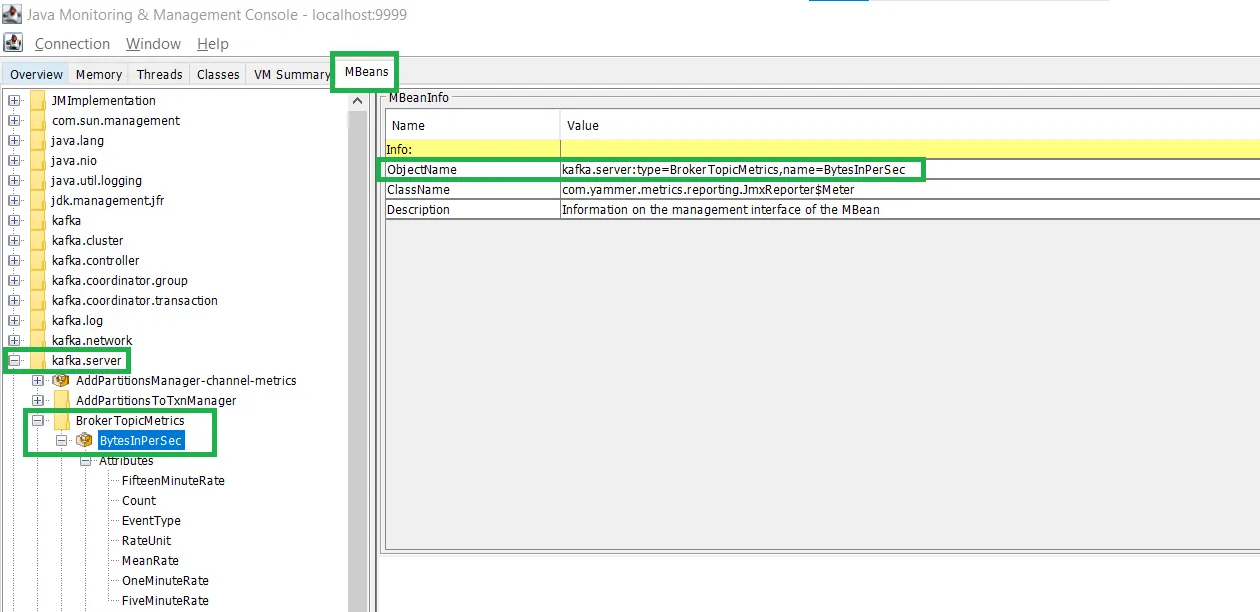Click the JMImplementation folder icon
Image resolution: width=1260 pixels, height=612 pixels.
point(38,101)
